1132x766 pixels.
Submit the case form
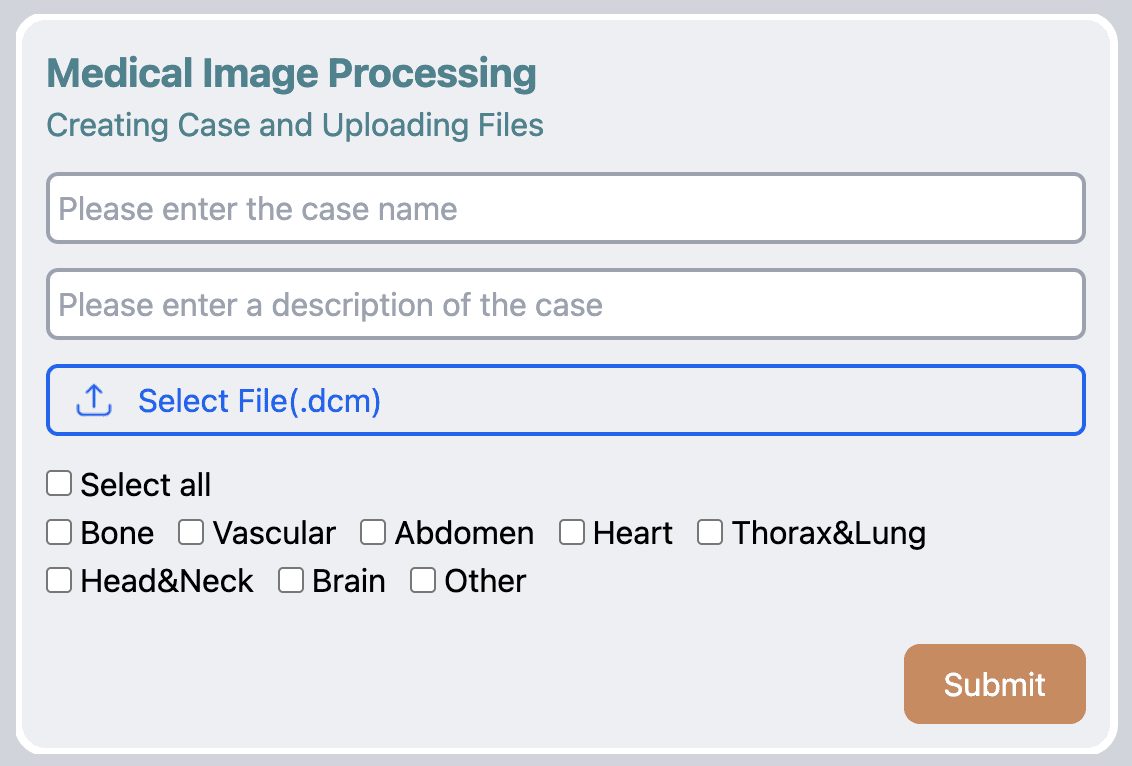[x=995, y=684]
